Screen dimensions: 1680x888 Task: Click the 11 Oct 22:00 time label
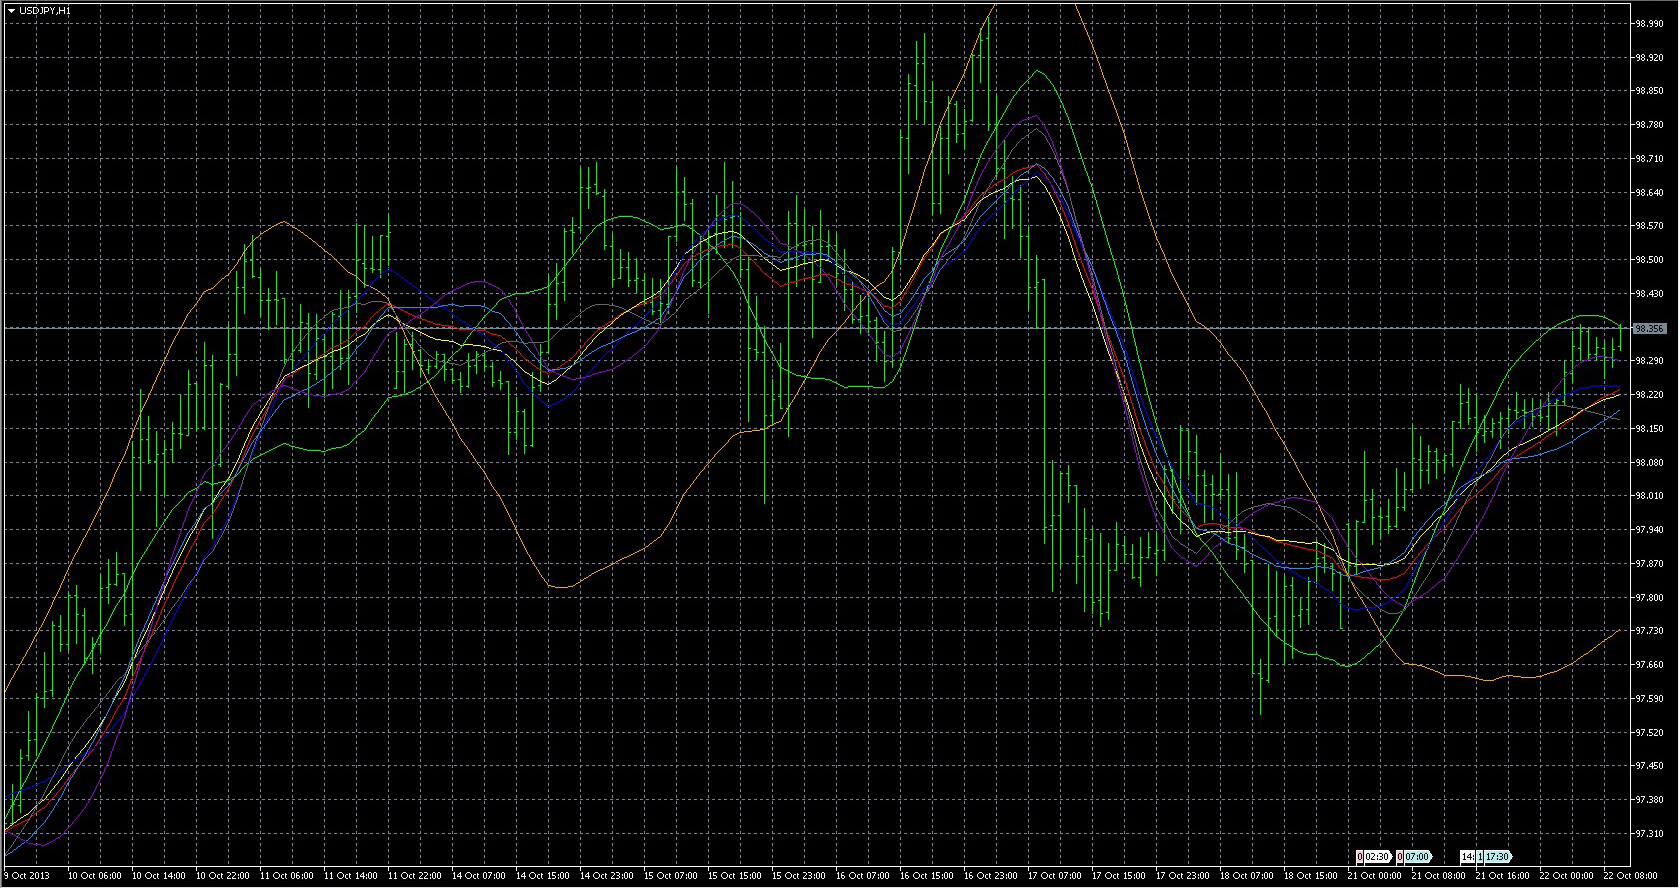(x=415, y=876)
